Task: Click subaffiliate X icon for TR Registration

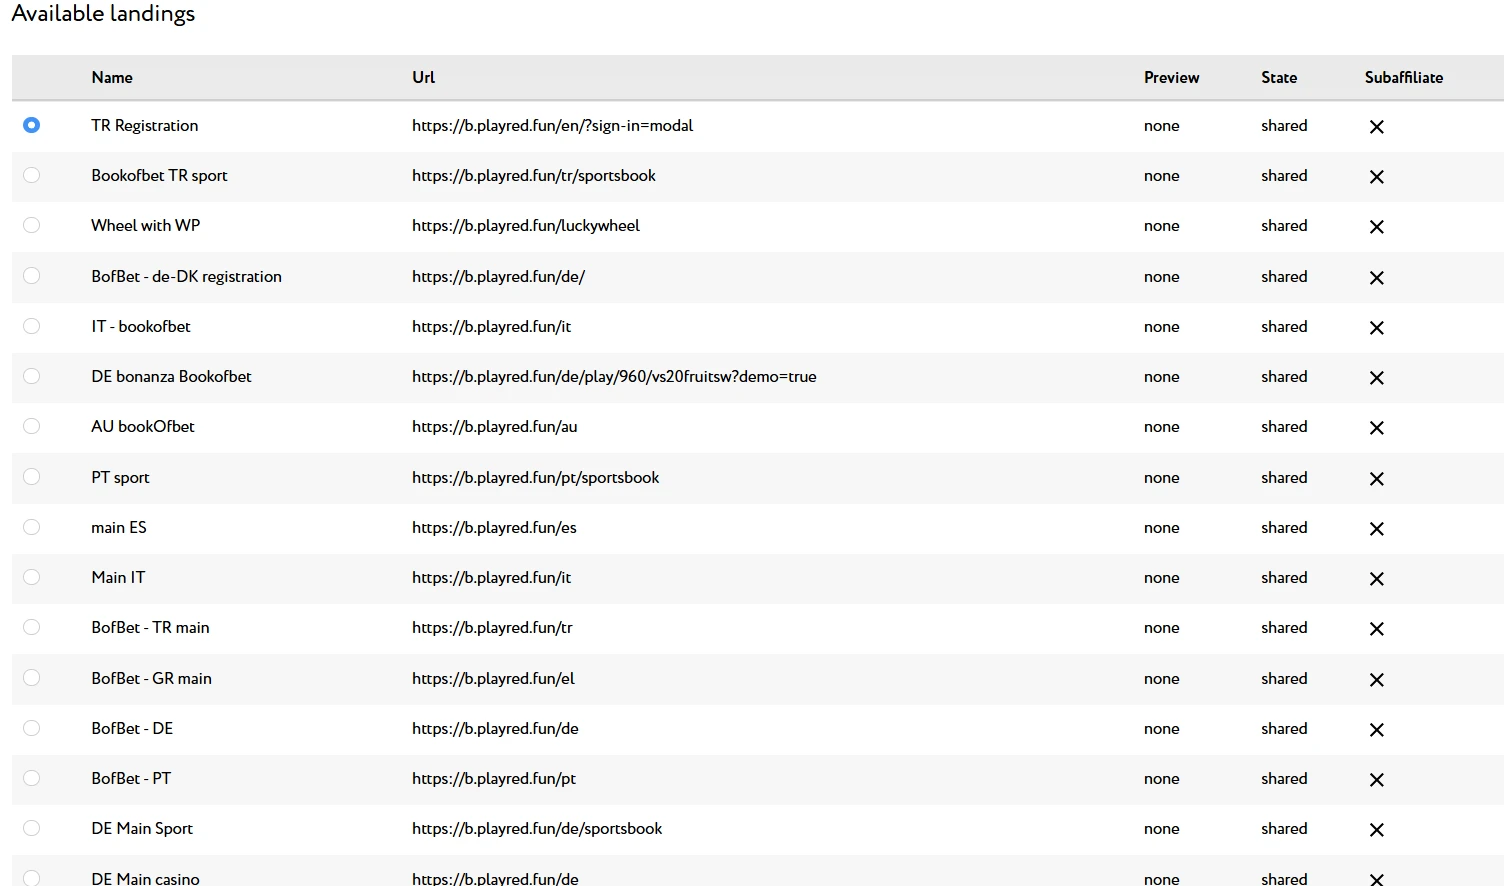Action: click(1377, 127)
